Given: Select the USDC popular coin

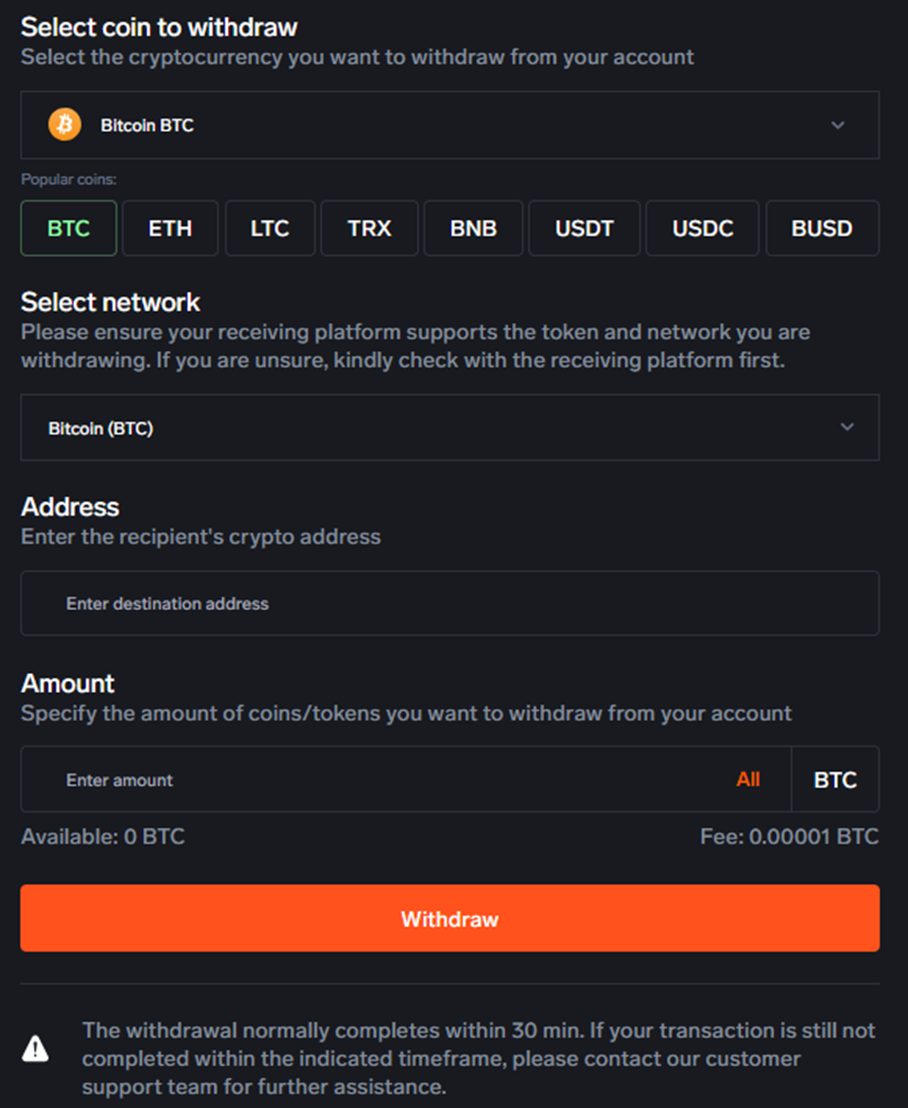Looking at the screenshot, I should pyautogui.click(x=702, y=228).
